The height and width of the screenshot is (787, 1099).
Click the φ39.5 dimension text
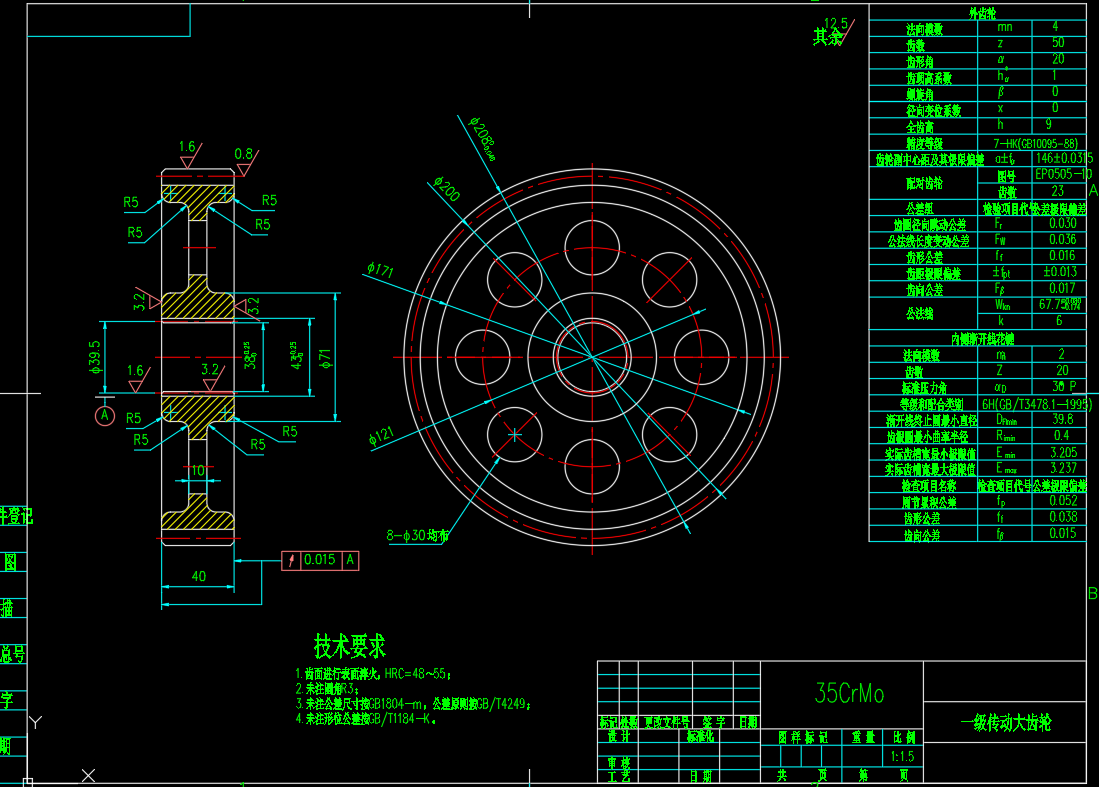tap(96, 355)
